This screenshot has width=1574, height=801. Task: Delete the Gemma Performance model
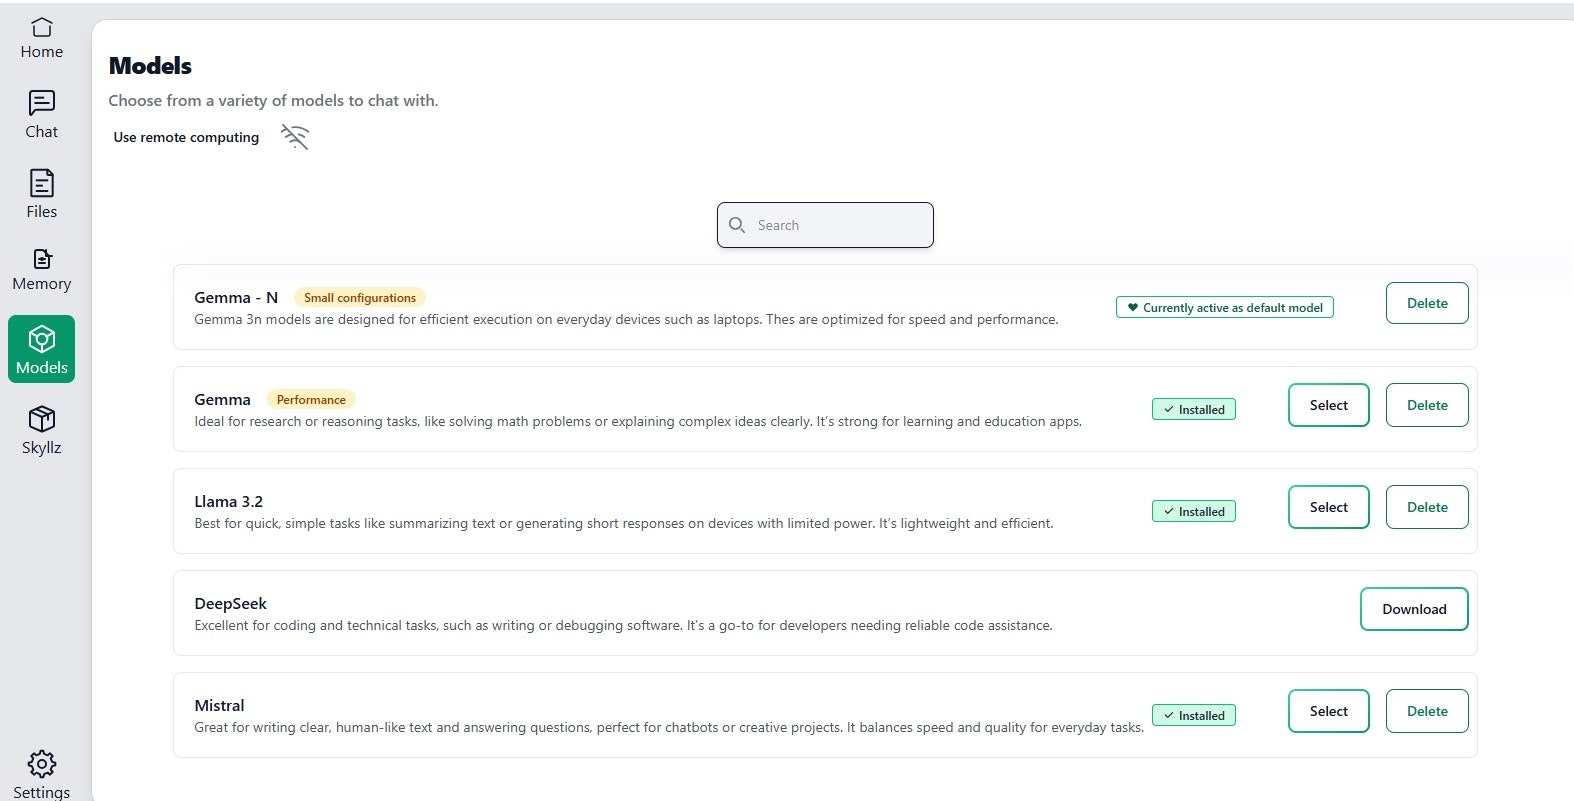(x=1427, y=405)
